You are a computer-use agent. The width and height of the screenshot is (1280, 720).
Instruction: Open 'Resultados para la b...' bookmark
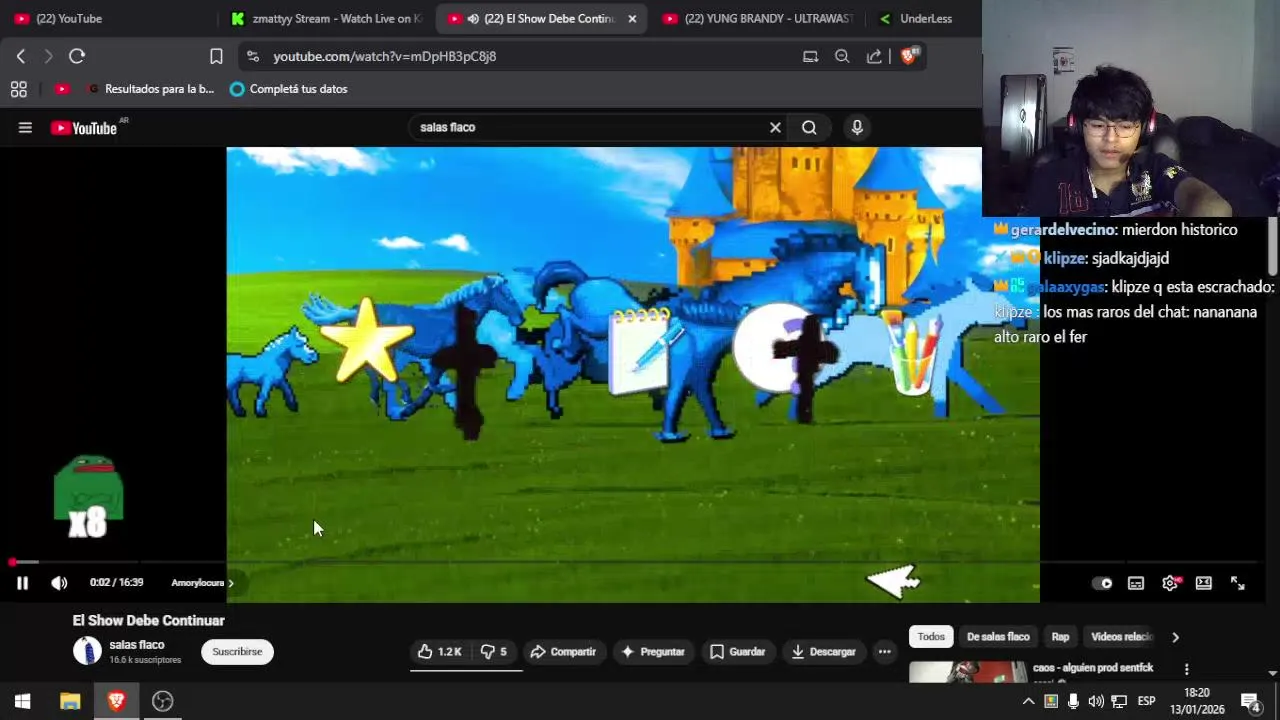coord(151,89)
